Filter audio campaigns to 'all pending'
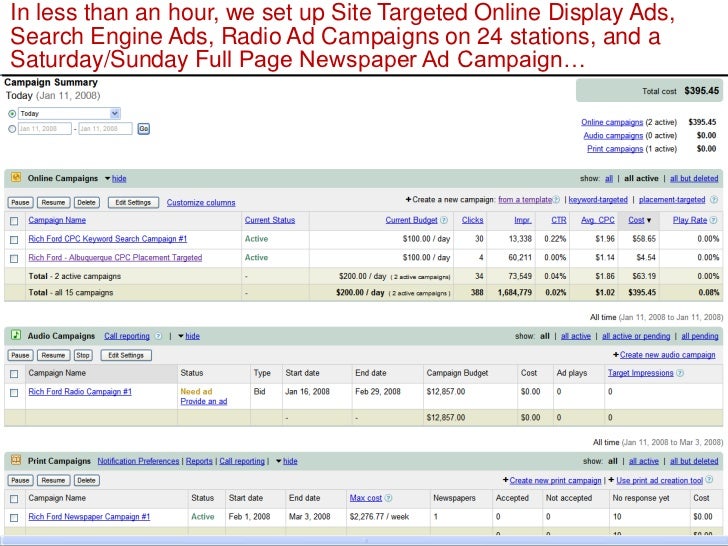The height and width of the screenshot is (546, 728). pyautogui.click(x=700, y=336)
